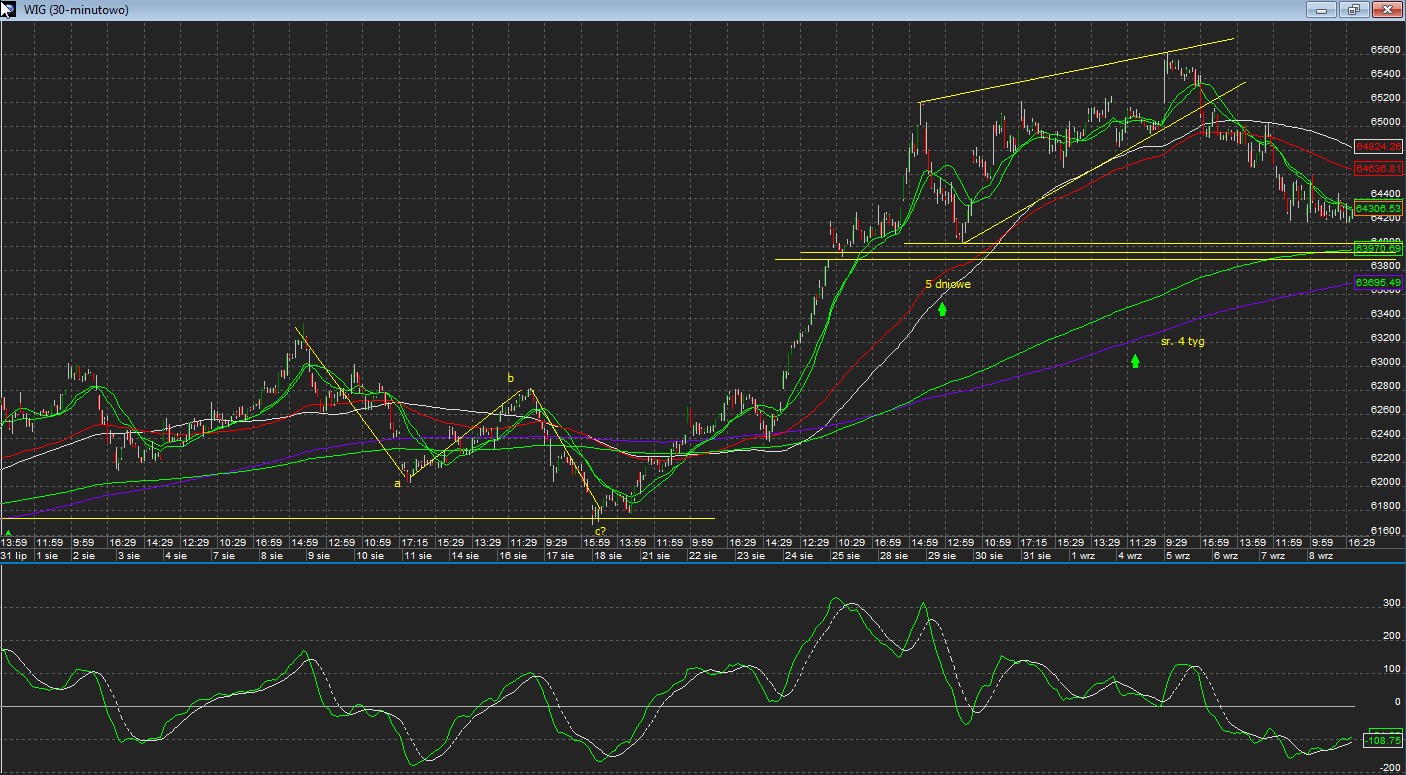Click the green arrow under '5 dniowe'
The image size is (1406, 775).
[942, 309]
